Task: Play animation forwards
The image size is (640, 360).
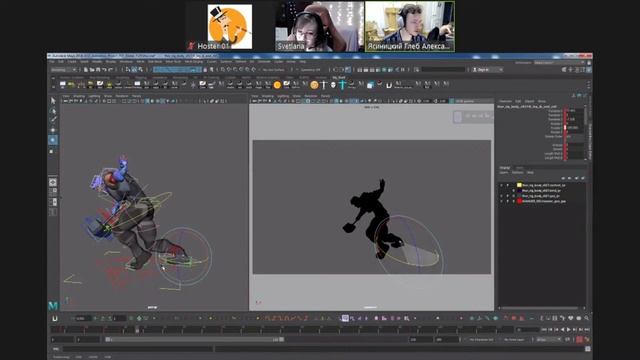Action: click(569, 329)
